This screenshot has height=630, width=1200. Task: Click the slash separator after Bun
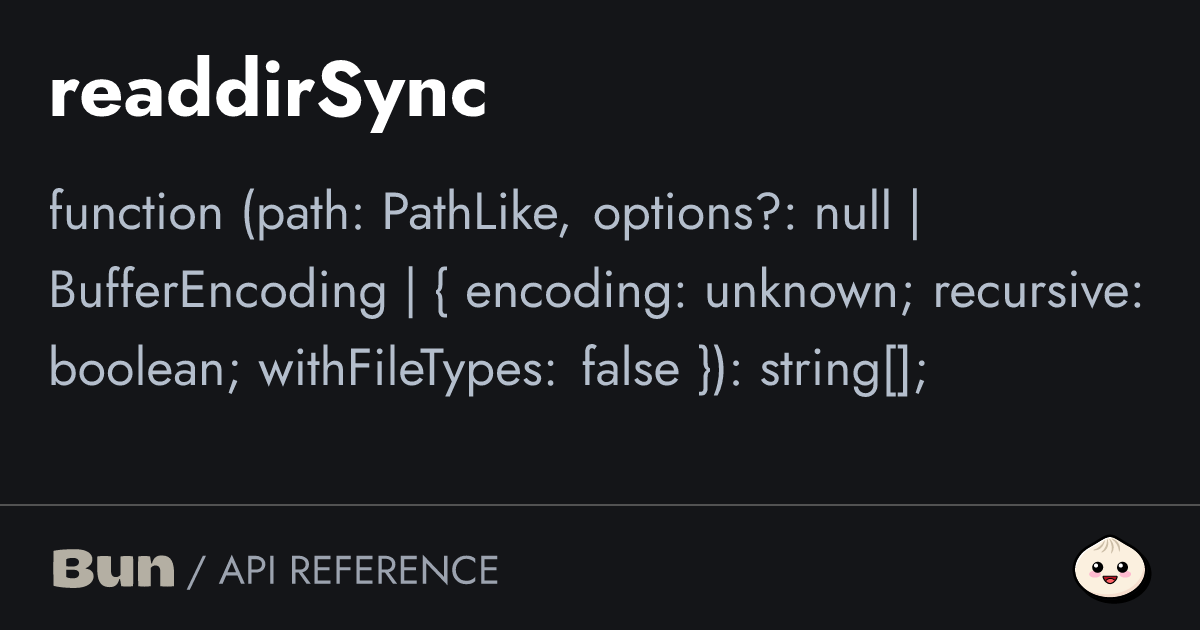(x=196, y=571)
